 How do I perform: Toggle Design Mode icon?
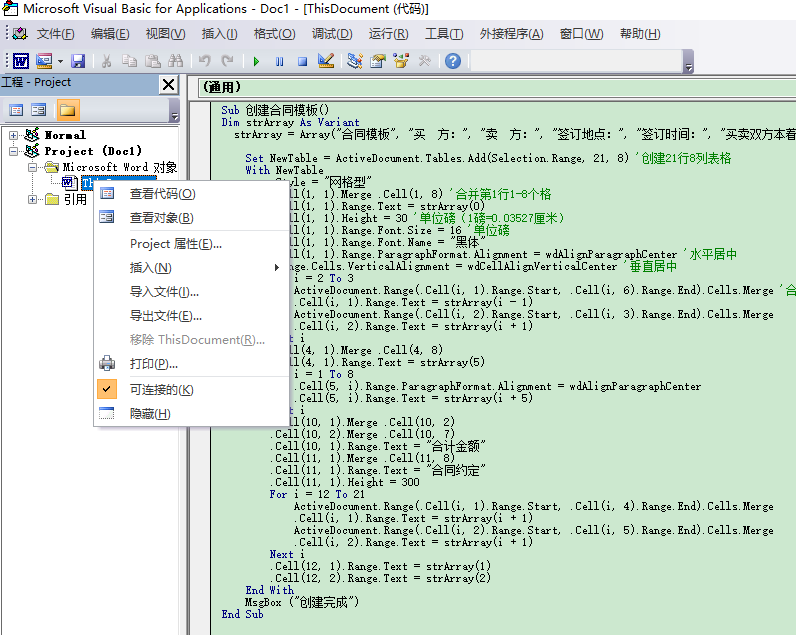326,61
